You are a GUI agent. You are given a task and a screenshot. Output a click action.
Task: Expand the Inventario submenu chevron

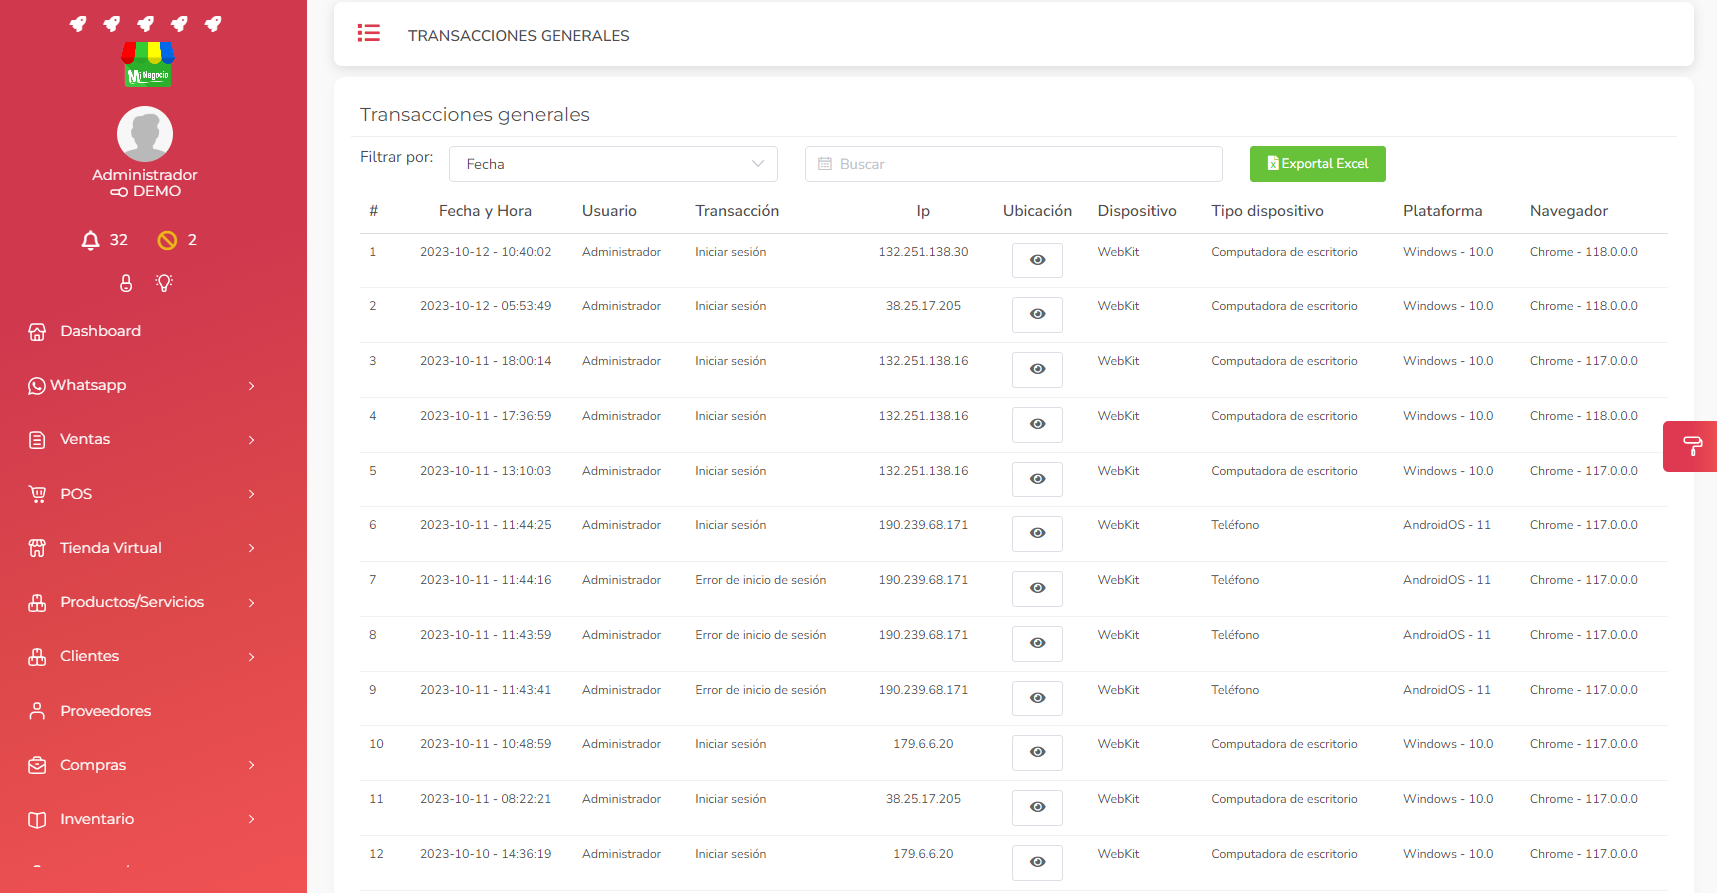(251, 820)
